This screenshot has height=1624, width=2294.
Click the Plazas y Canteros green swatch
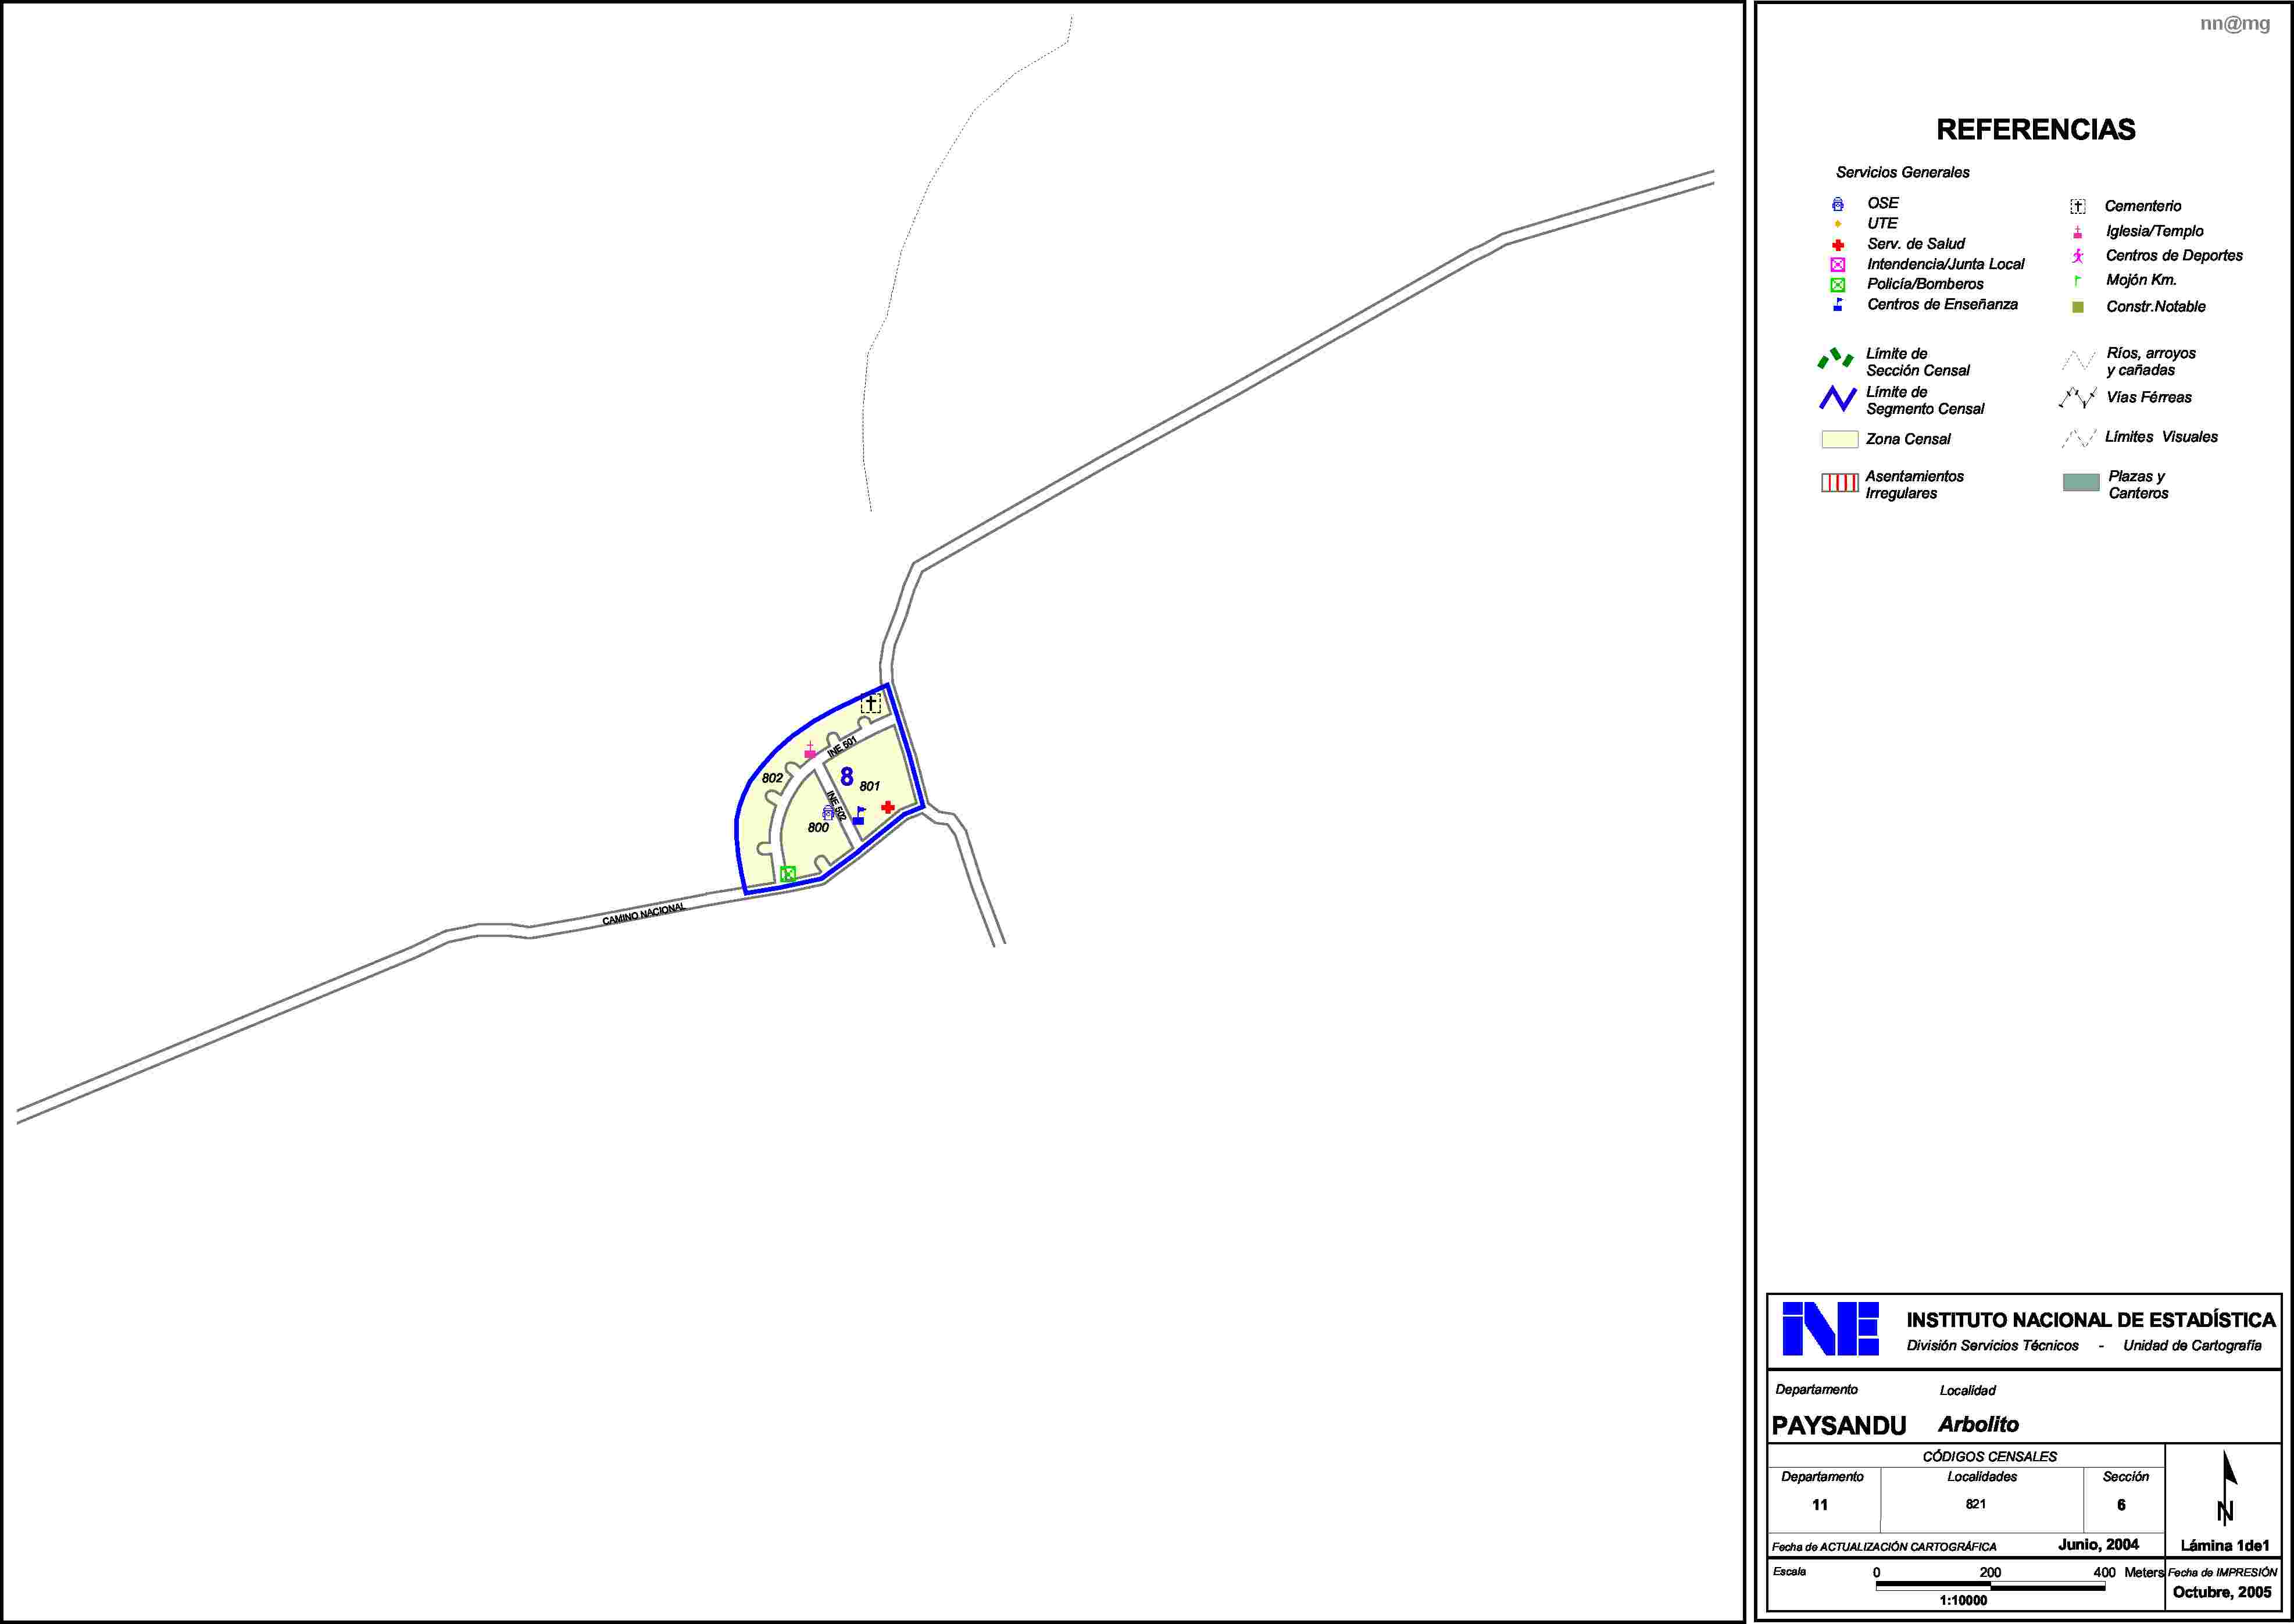tap(2081, 483)
